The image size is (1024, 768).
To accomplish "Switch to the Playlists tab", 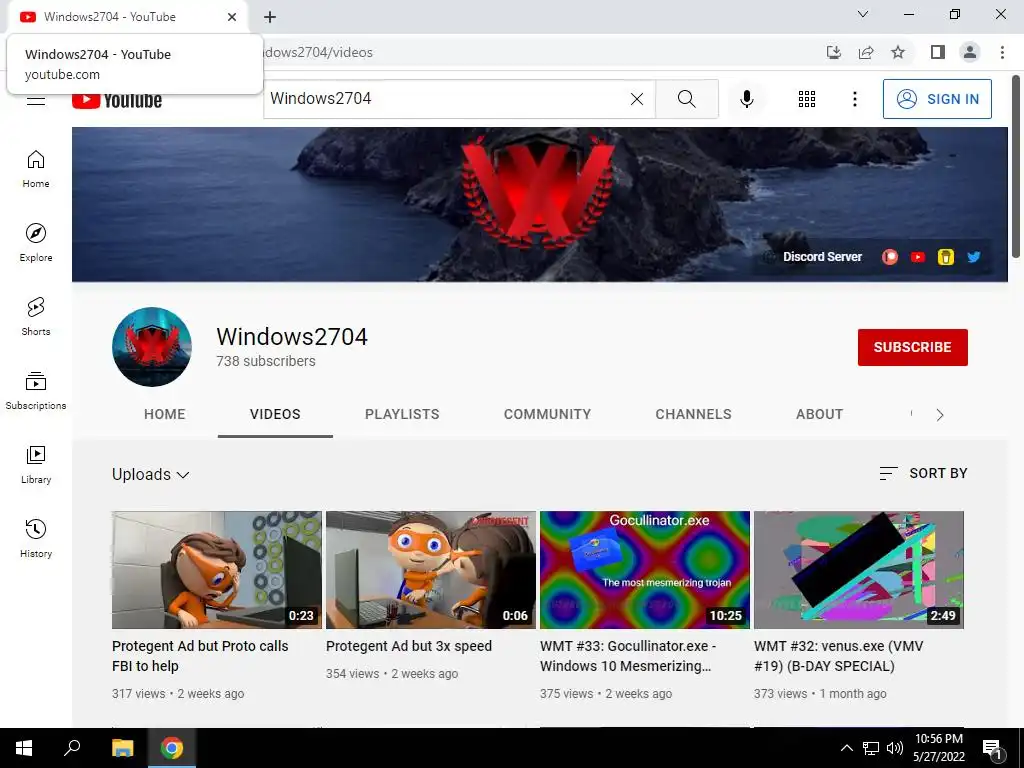I will coord(402,414).
